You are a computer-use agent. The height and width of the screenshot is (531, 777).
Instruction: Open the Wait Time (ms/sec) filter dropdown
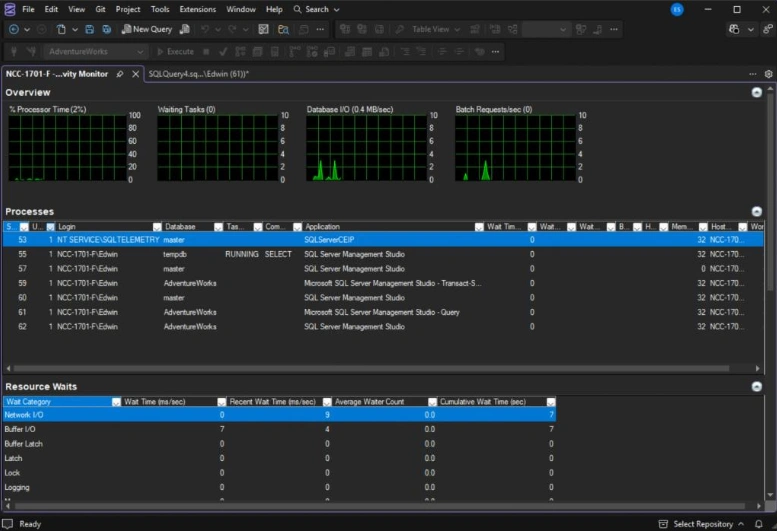pos(222,402)
